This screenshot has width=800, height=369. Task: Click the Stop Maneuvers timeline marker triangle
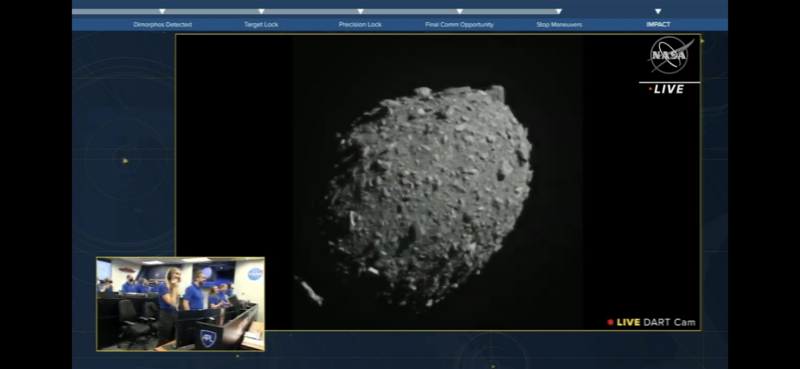point(559,11)
